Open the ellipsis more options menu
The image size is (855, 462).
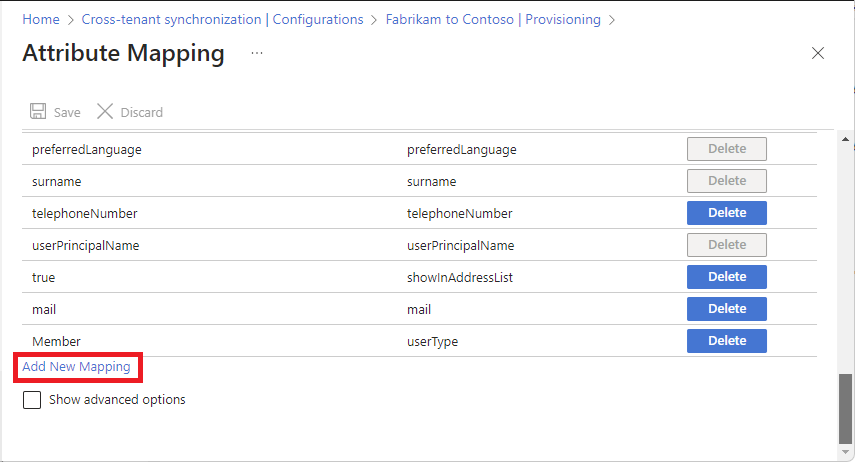(x=257, y=53)
